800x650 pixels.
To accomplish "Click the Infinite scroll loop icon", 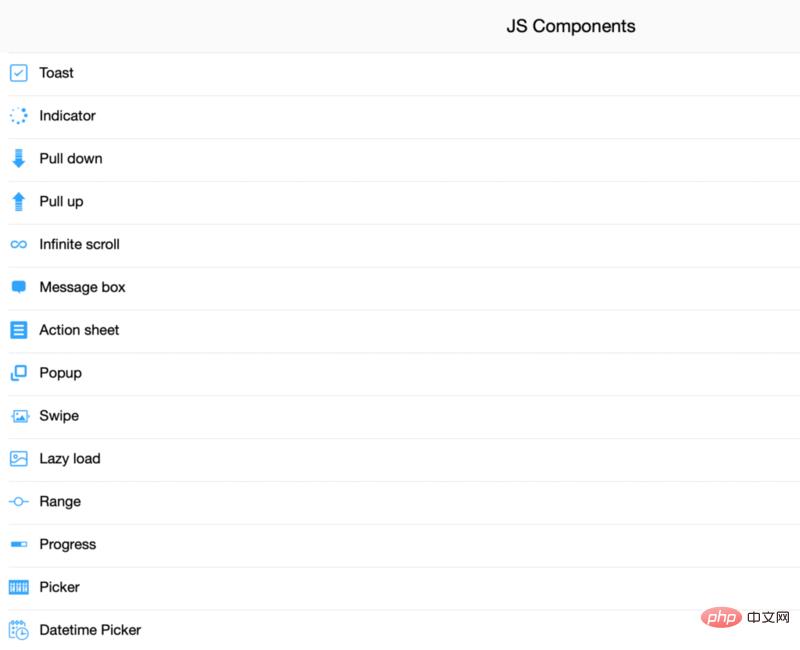I will click(x=18, y=244).
